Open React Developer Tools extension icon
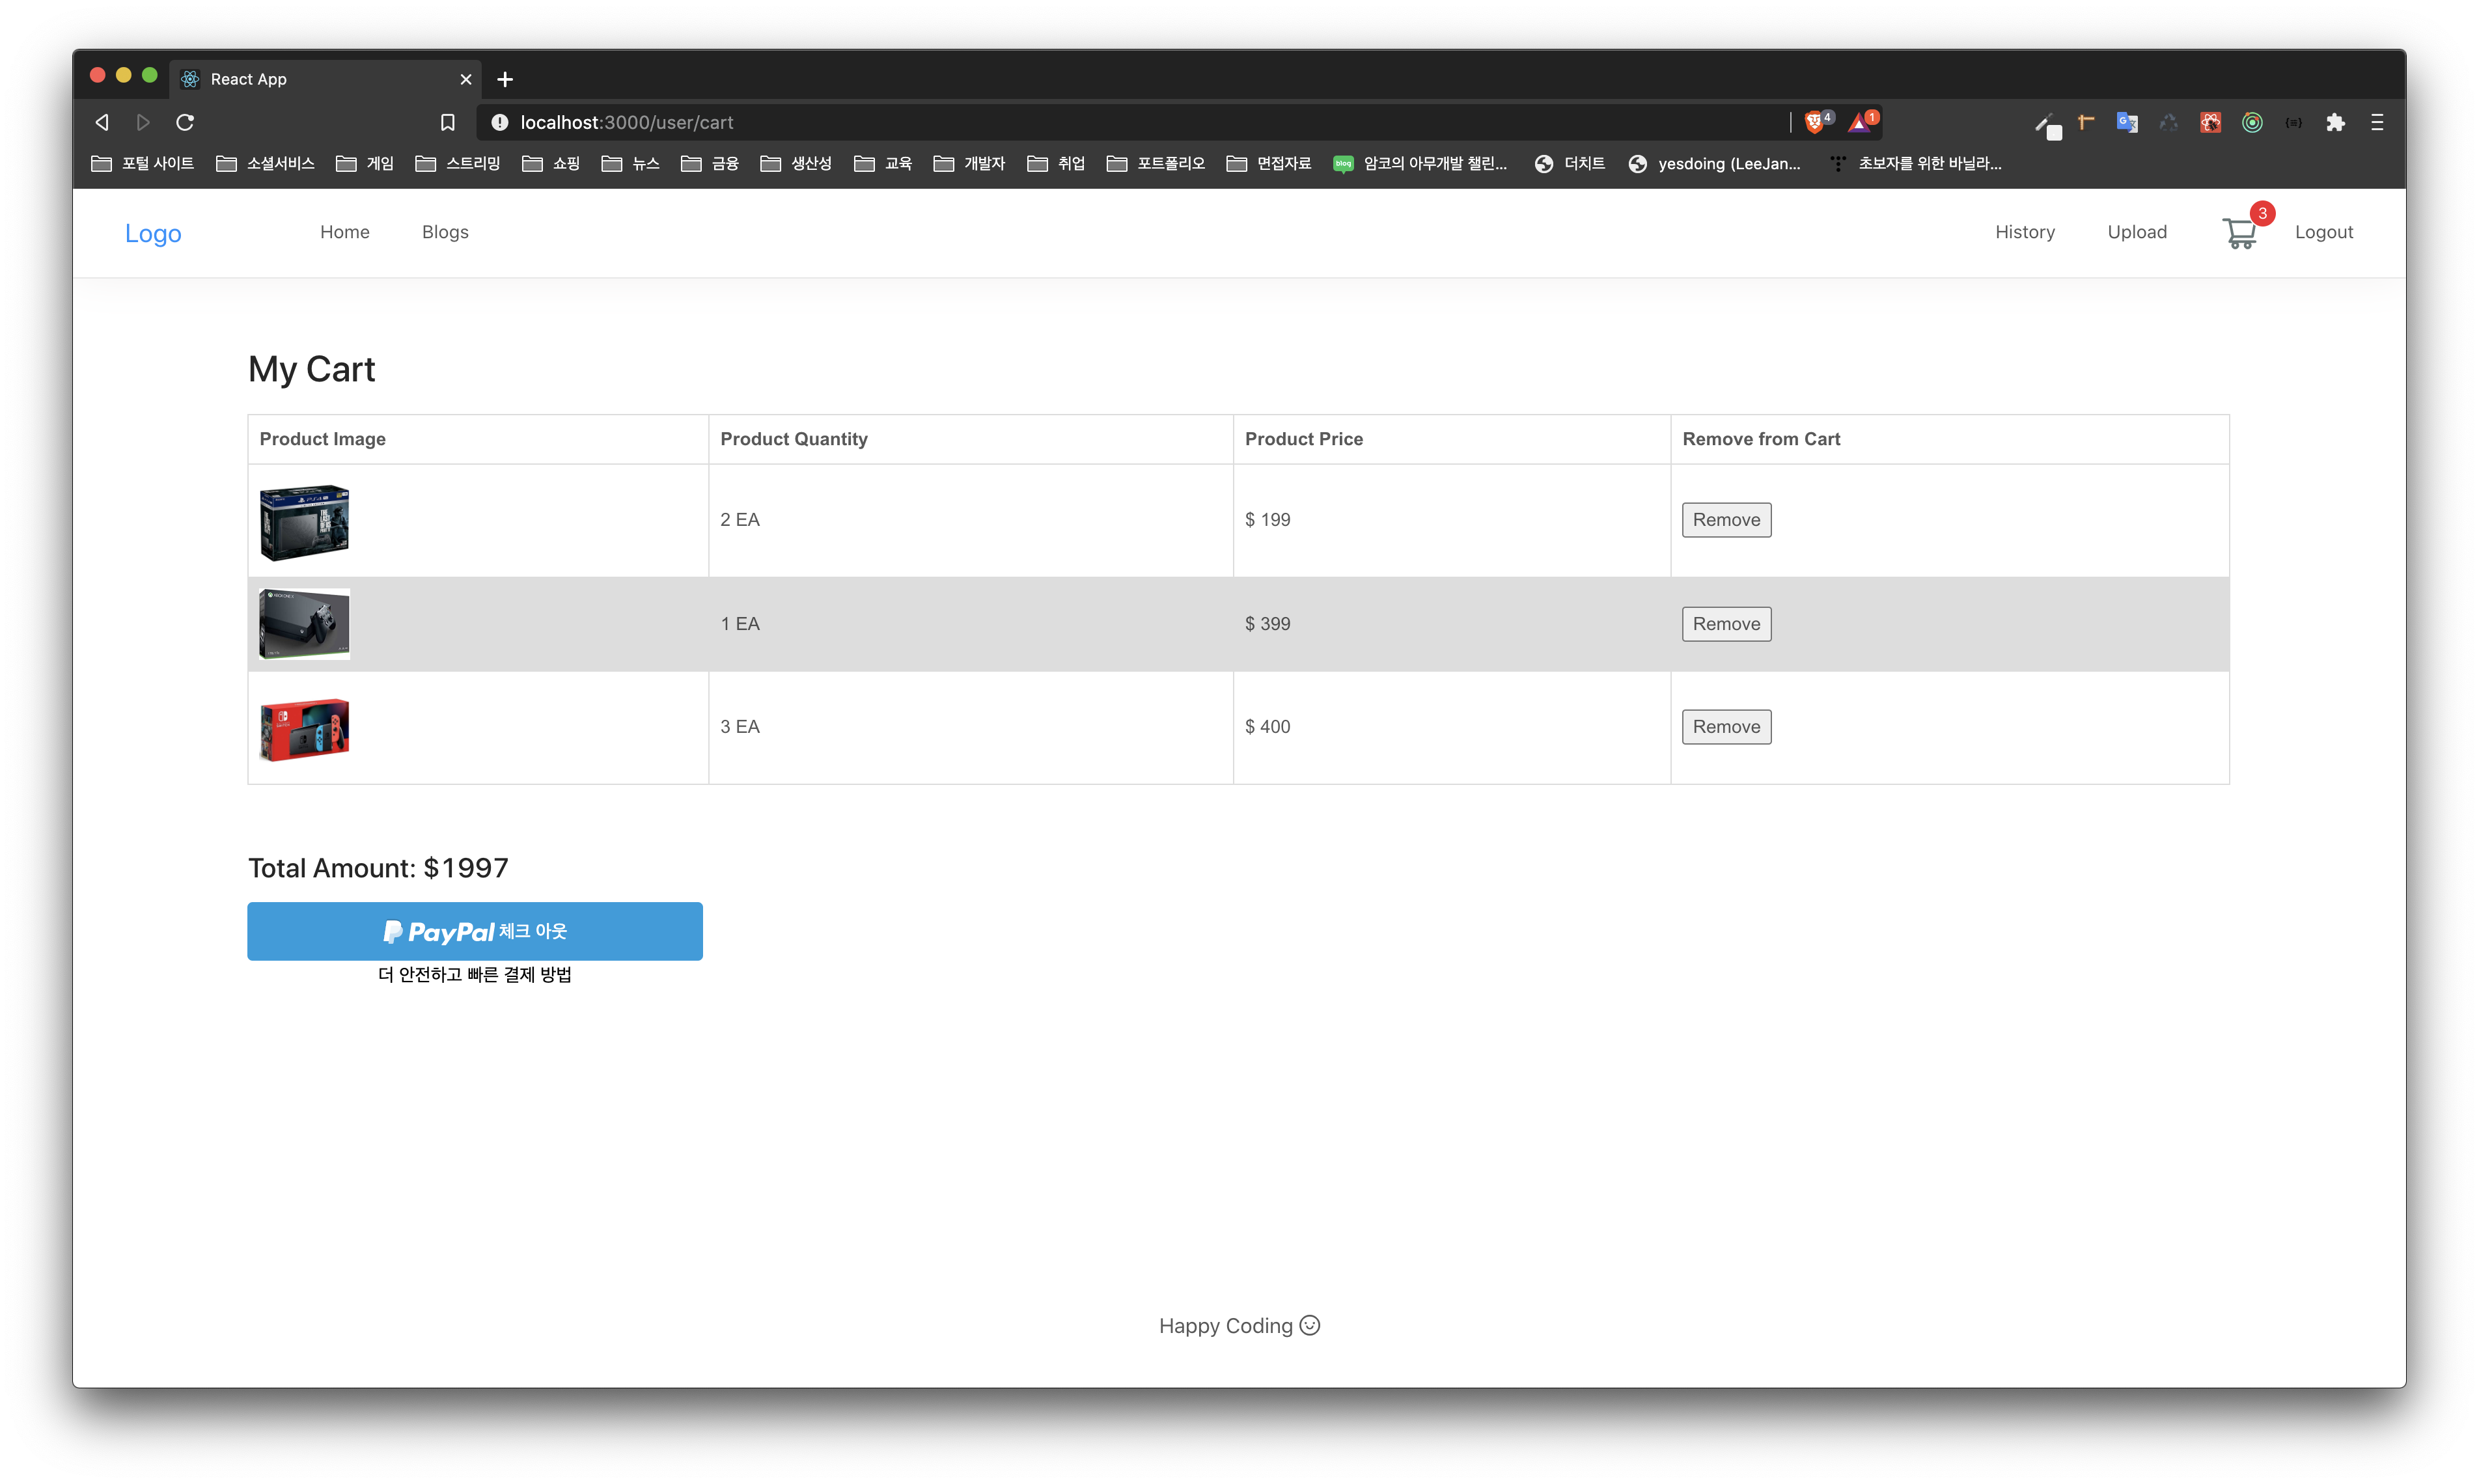2479x1484 pixels. [2210, 121]
